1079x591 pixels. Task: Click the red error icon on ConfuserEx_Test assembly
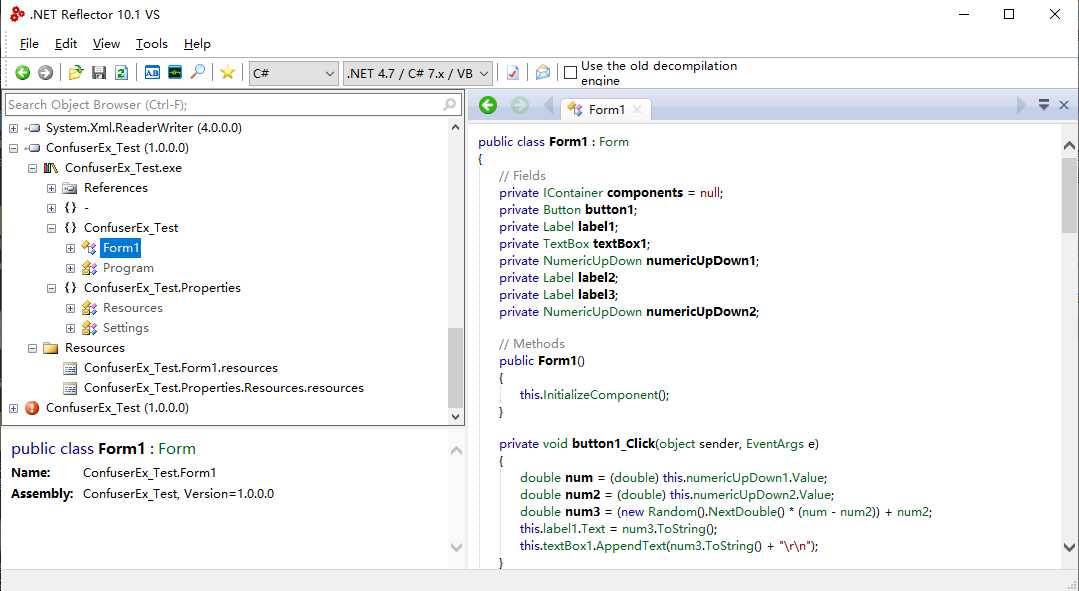[32, 408]
